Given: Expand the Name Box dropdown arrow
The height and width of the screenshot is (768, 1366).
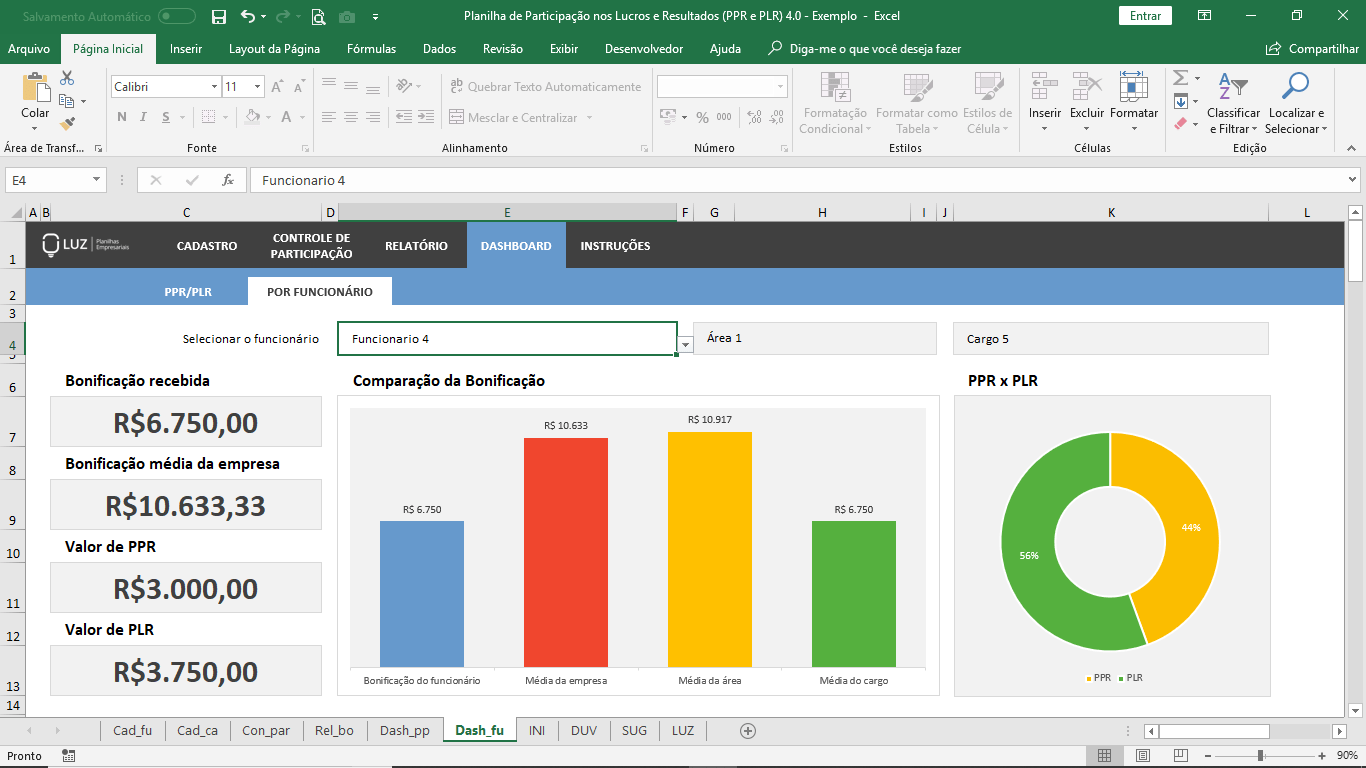Looking at the screenshot, I should 97,180.
